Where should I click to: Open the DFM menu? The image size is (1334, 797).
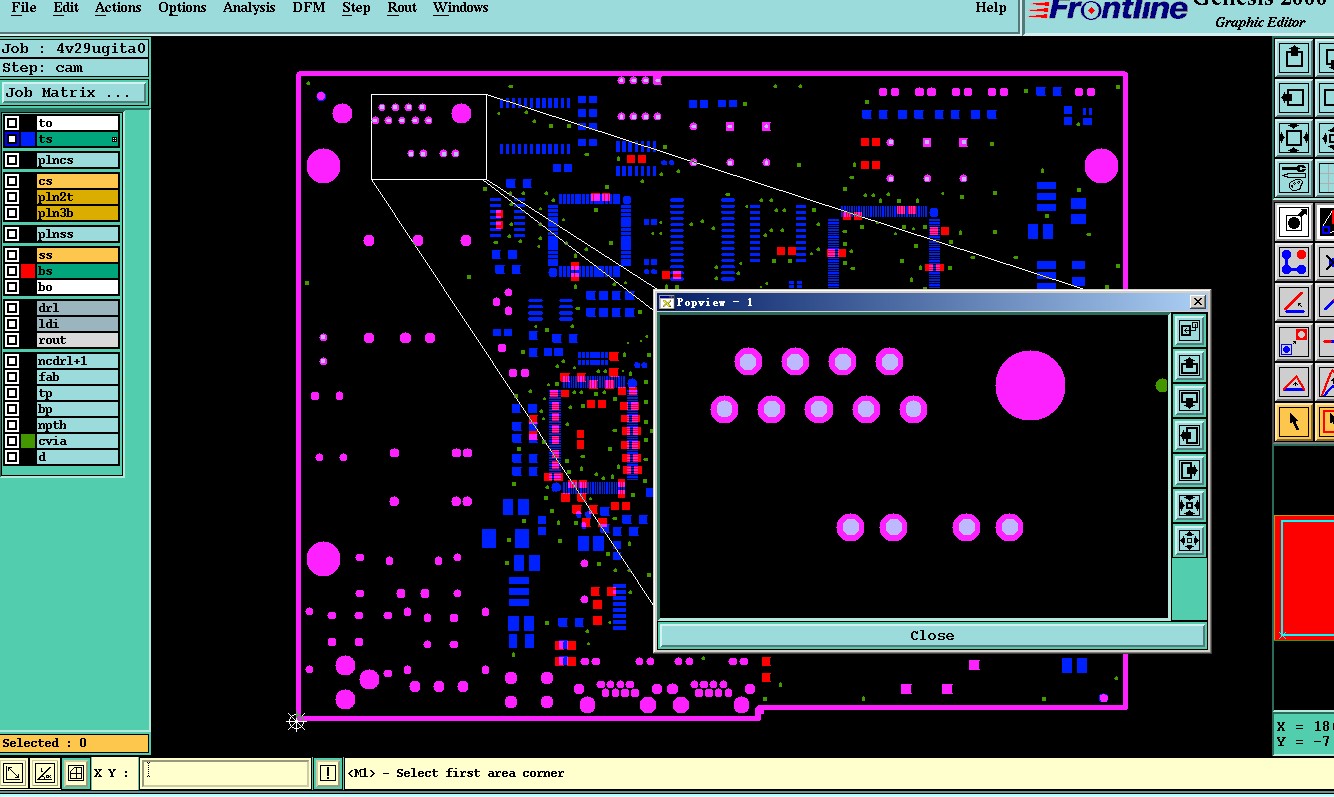[x=308, y=8]
